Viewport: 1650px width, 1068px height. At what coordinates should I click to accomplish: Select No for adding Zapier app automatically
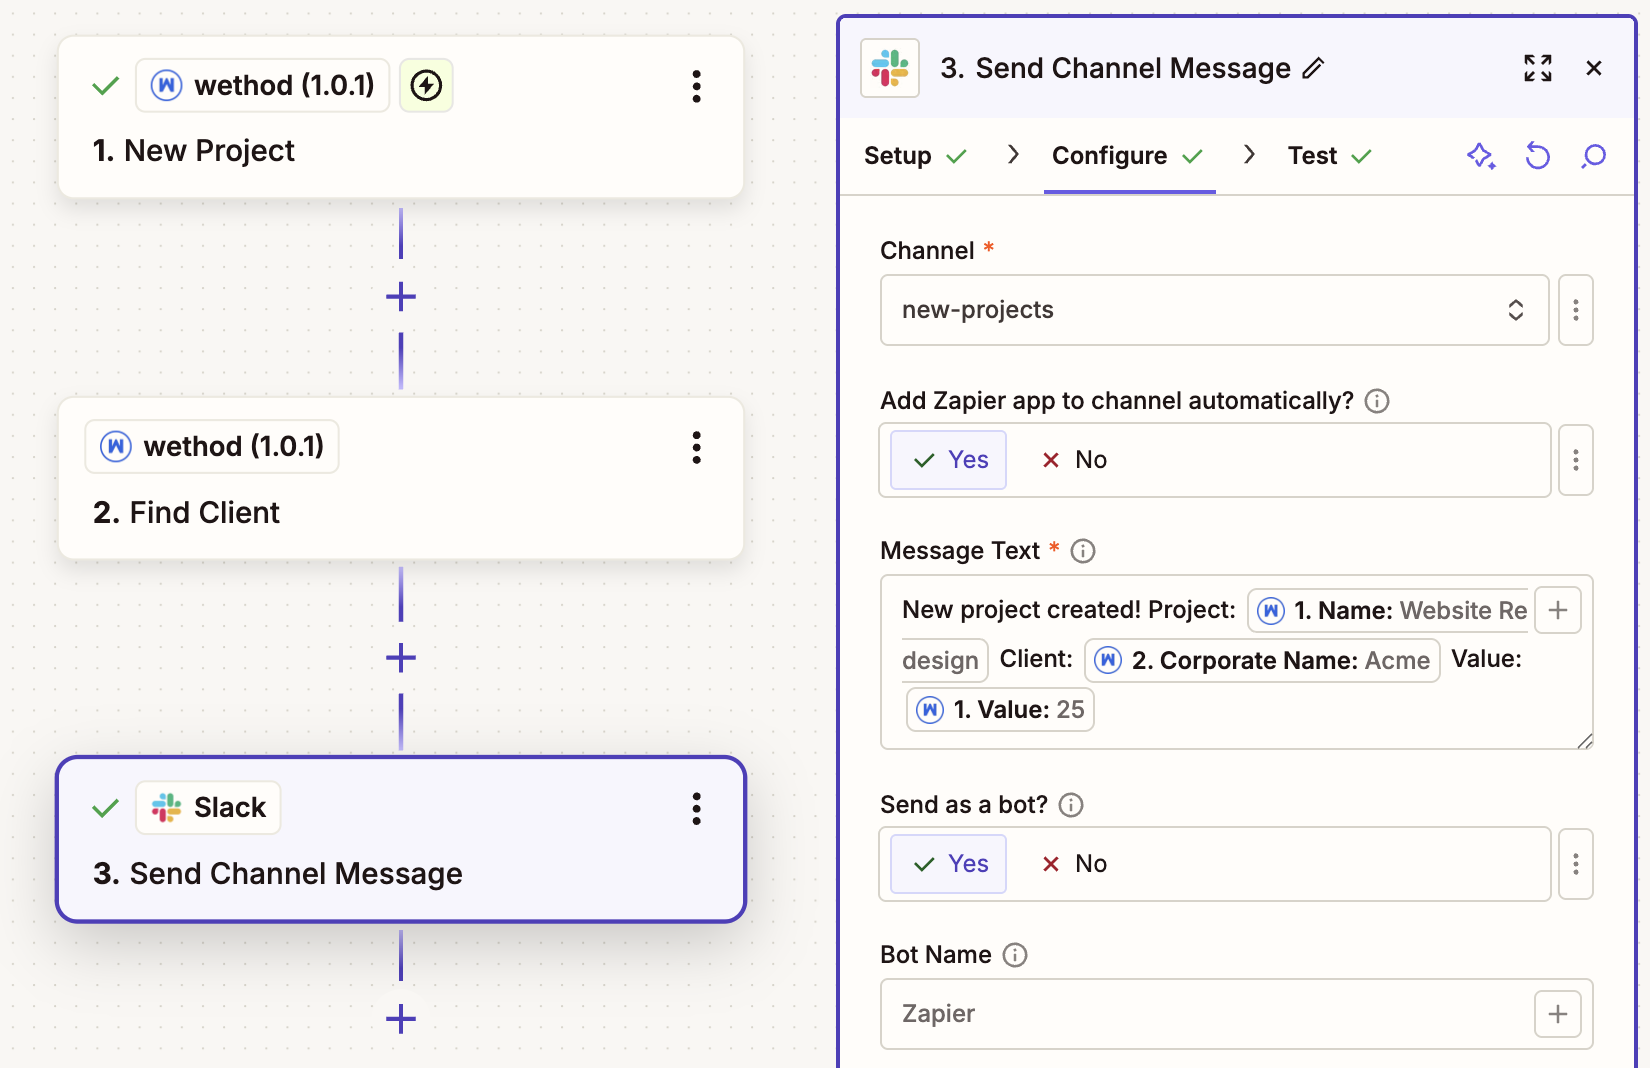click(x=1075, y=460)
